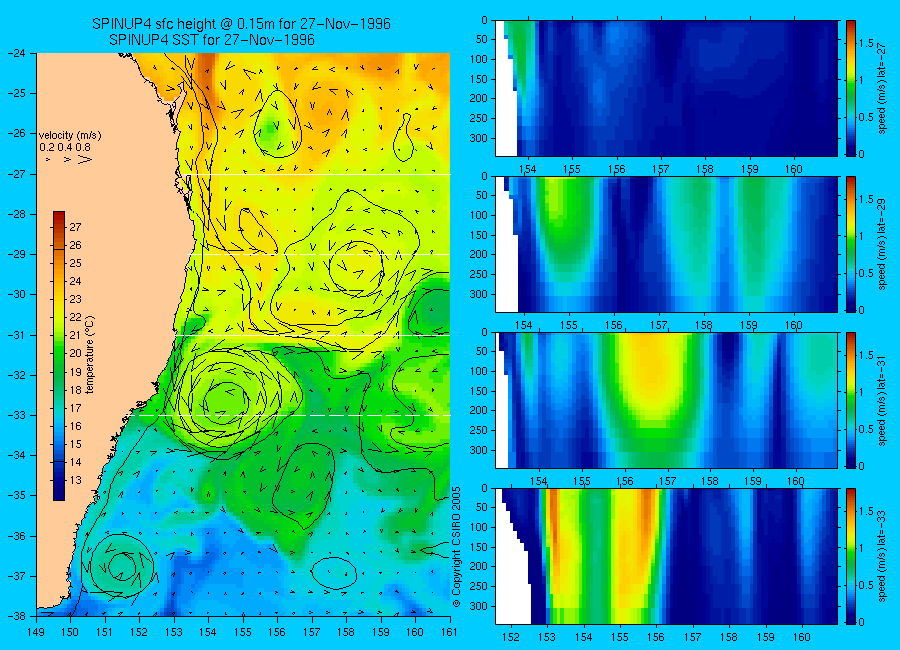Click the closed contour near 156E, -25.5

click(x=278, y=124)
